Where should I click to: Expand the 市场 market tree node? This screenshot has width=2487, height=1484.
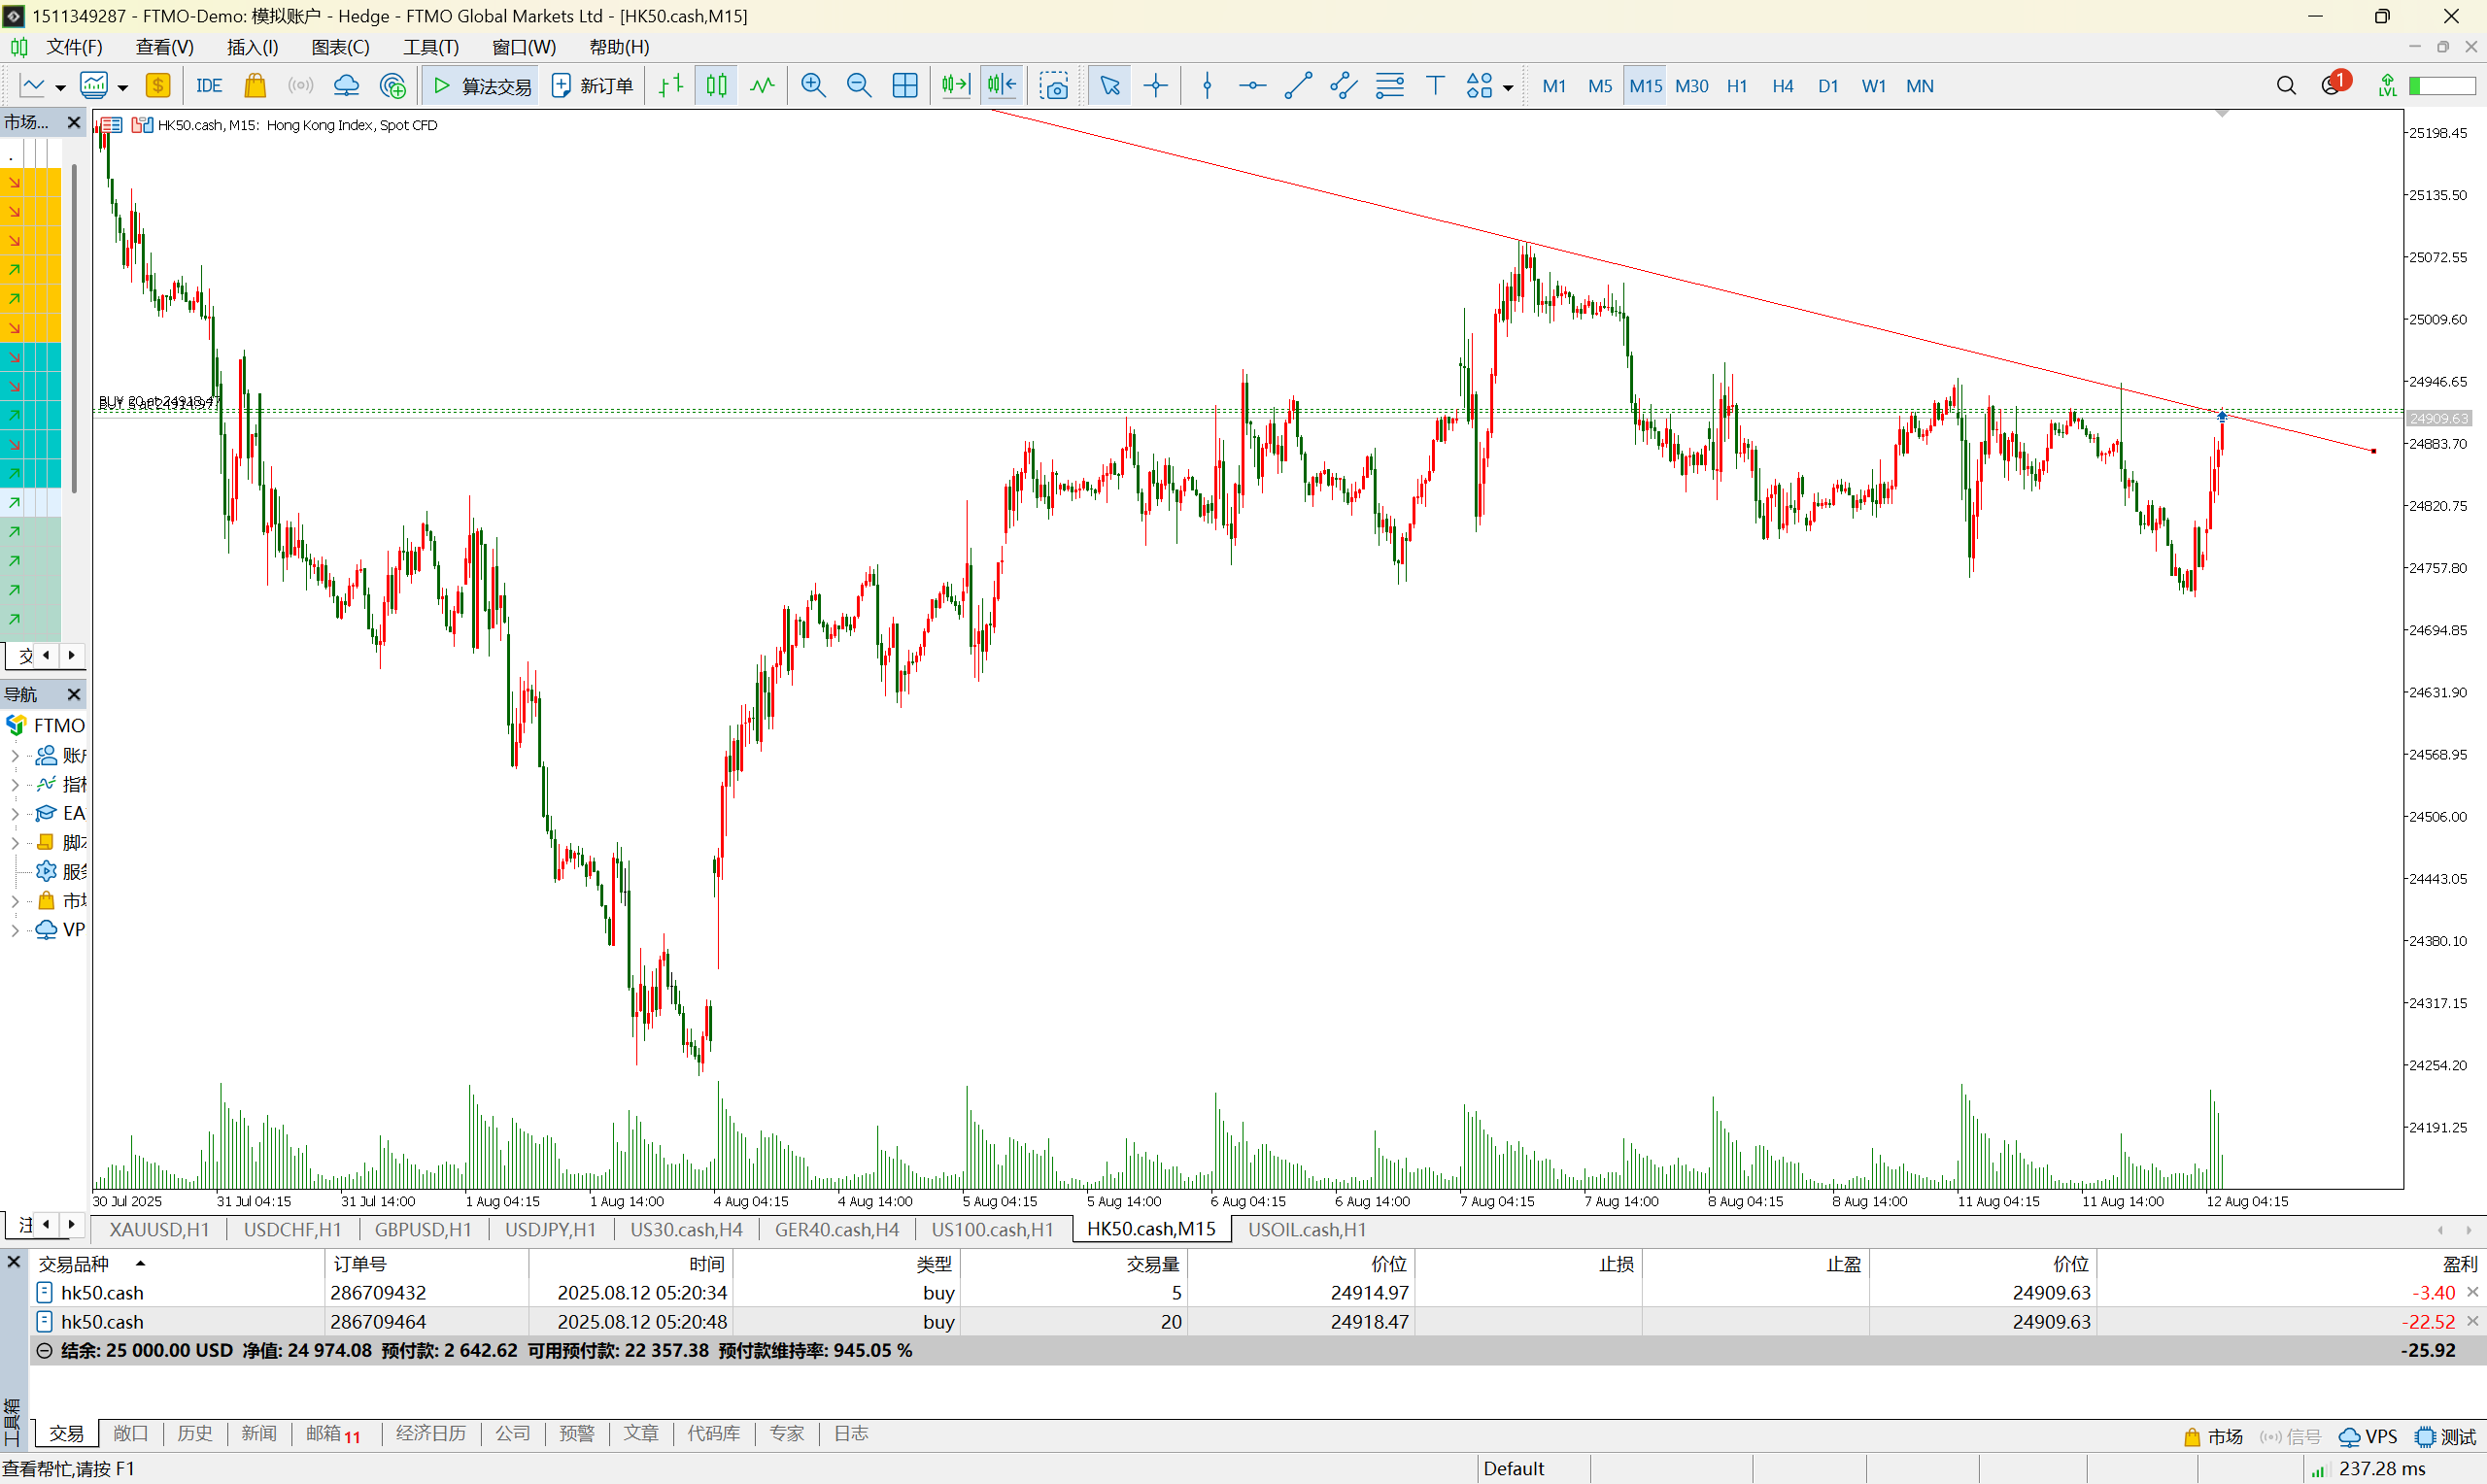(x=15, y=900)
